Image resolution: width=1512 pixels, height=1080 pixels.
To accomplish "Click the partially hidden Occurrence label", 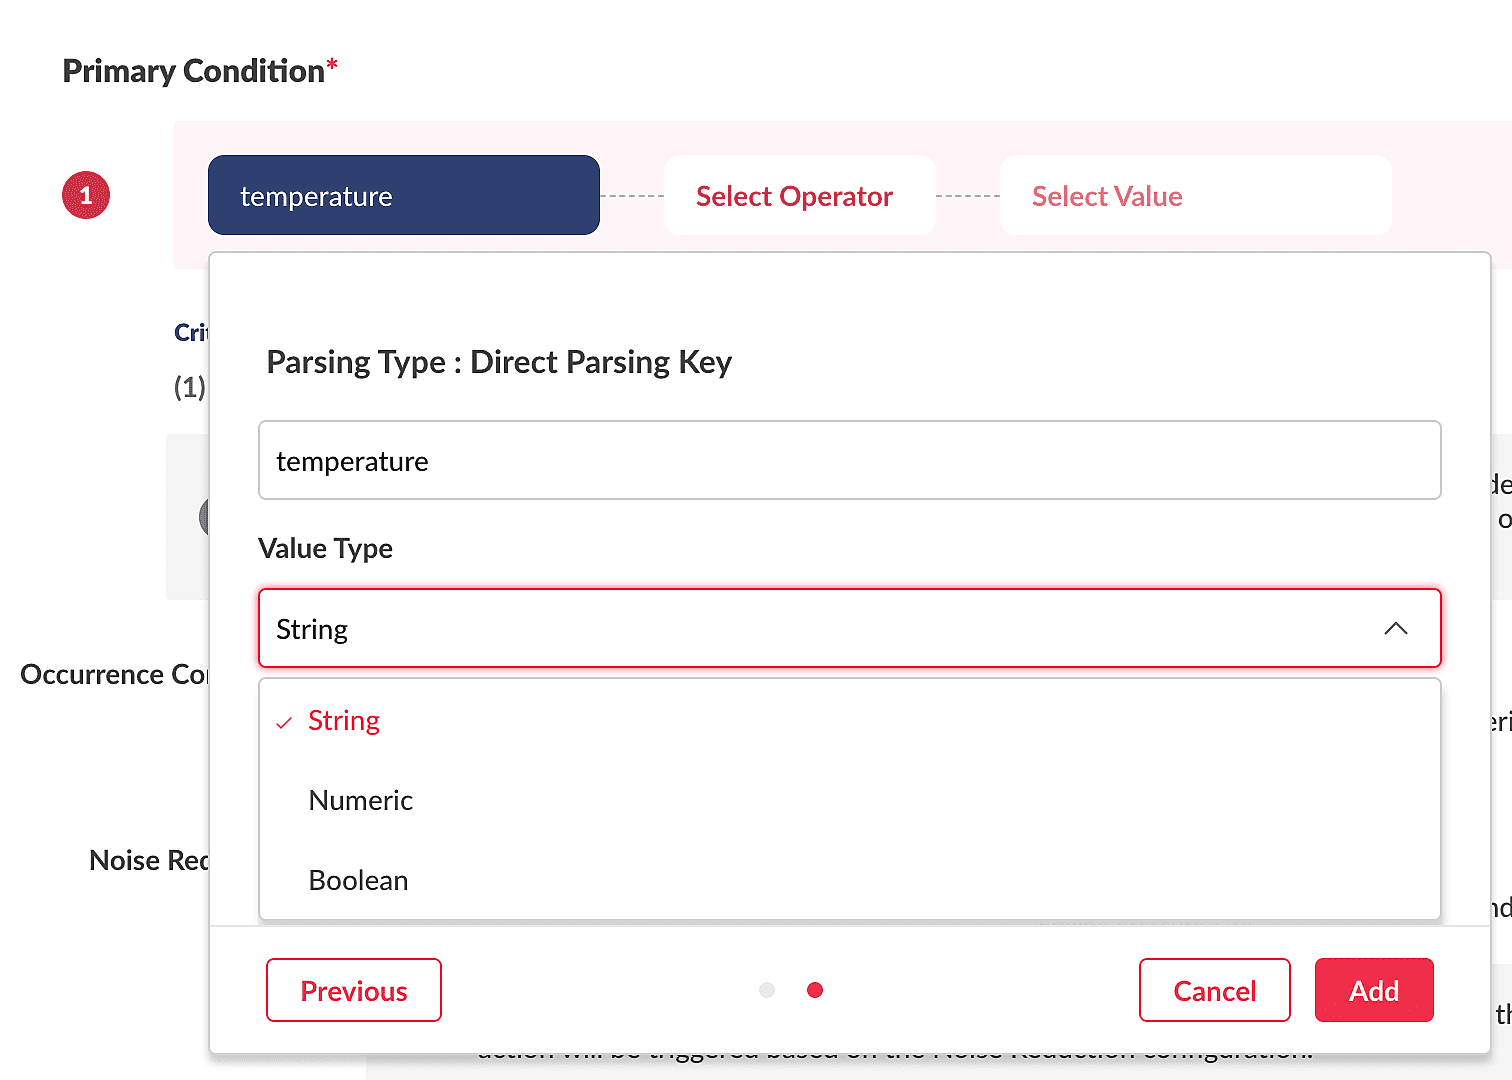I will tap(114, 675).
